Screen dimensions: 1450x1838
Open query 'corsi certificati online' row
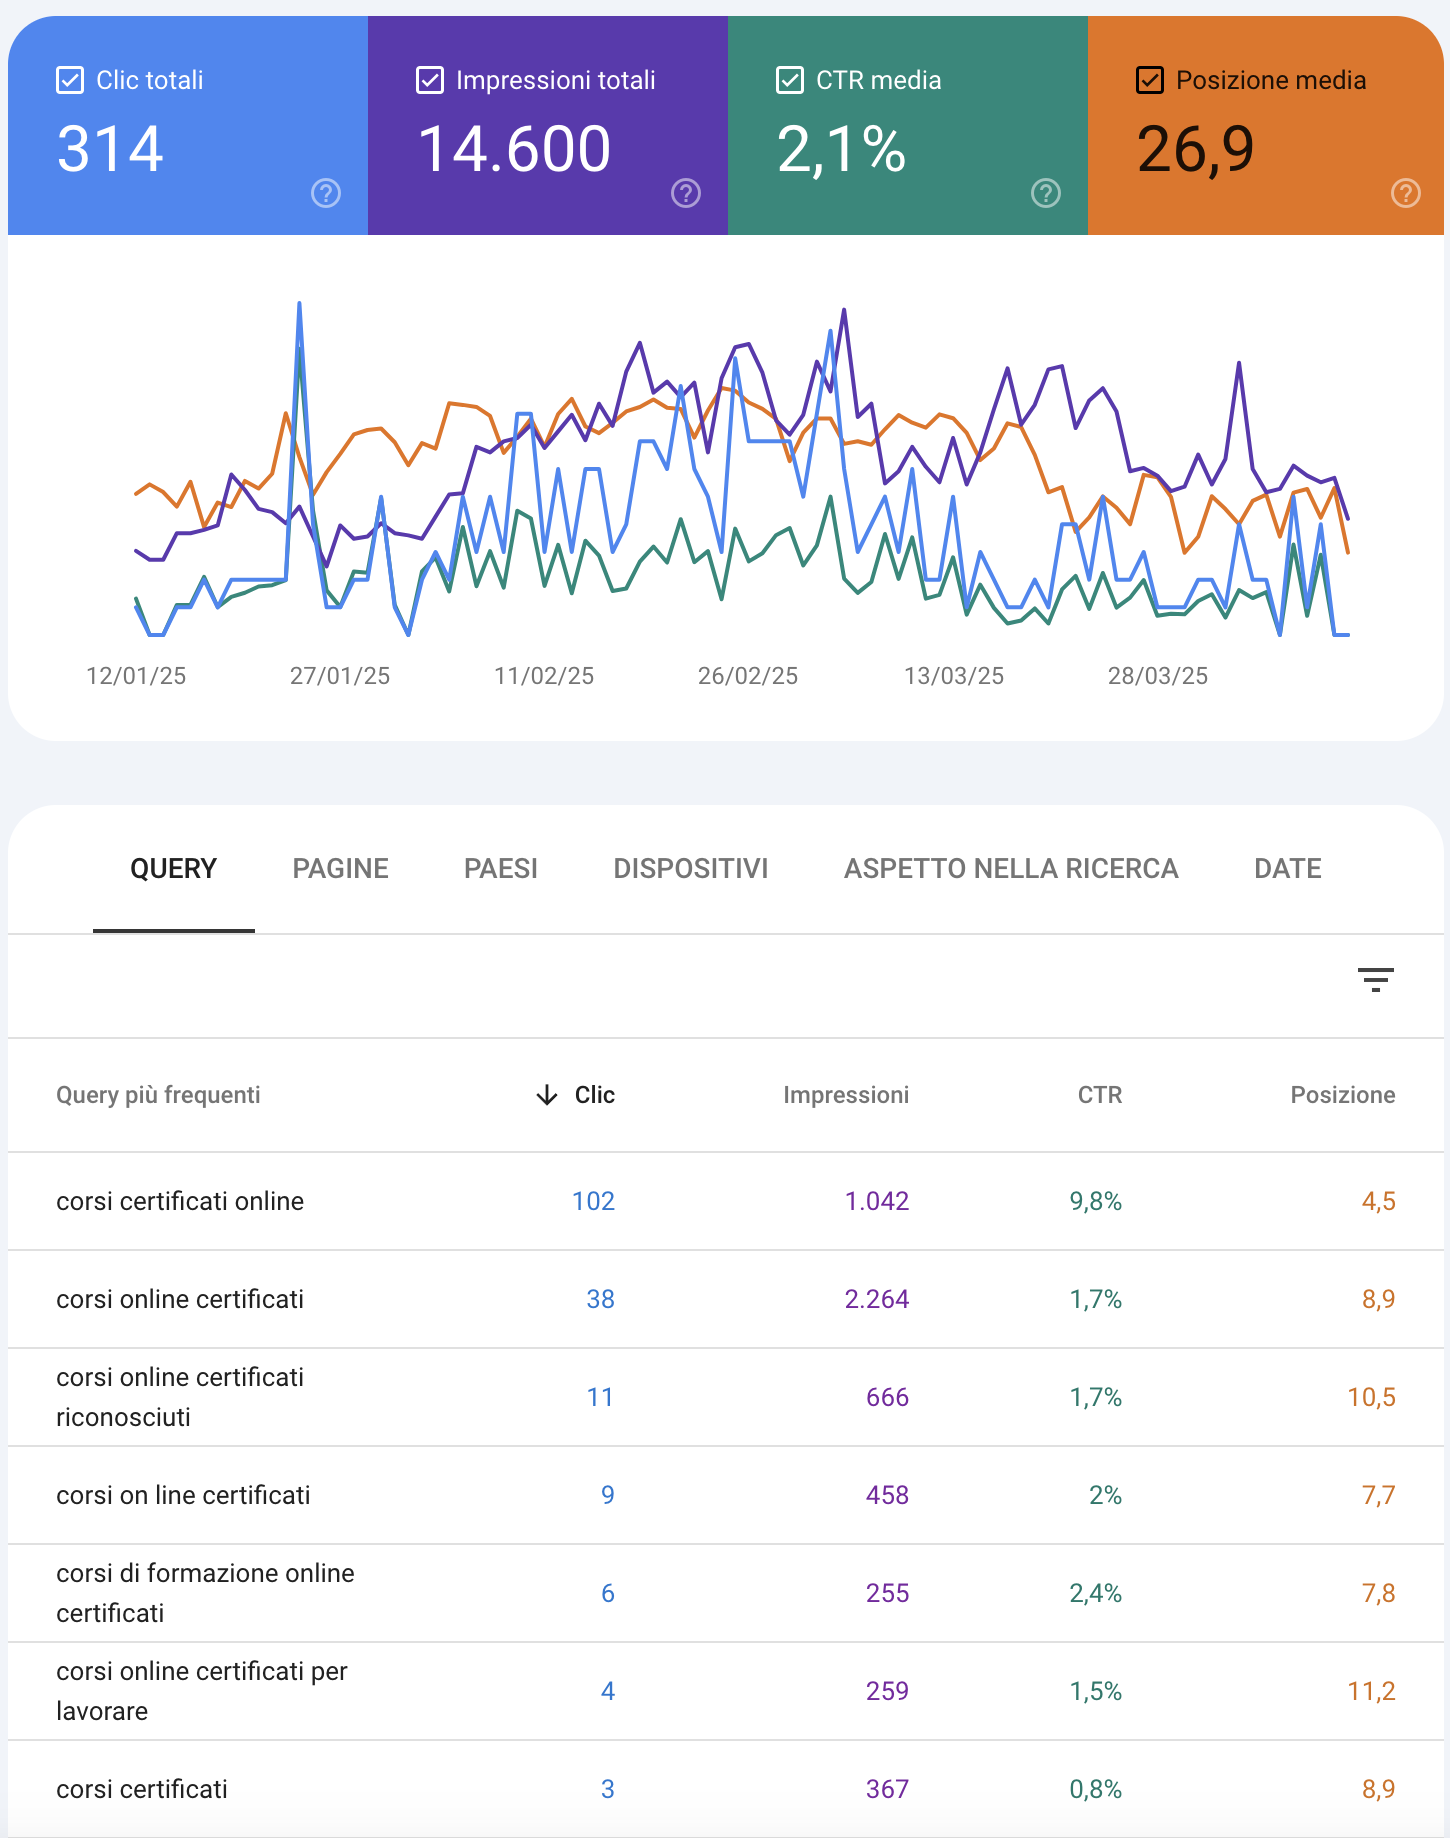point(180,1201)
